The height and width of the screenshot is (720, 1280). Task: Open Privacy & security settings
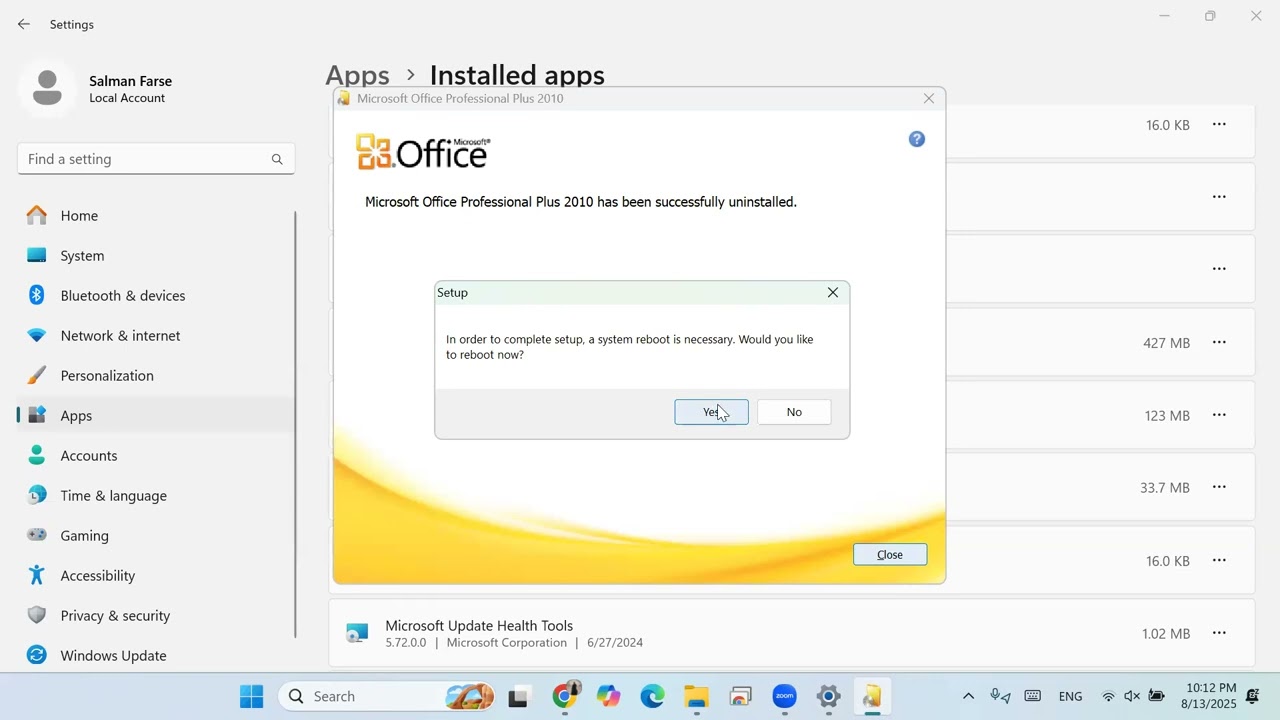click(x=156, y=615)
